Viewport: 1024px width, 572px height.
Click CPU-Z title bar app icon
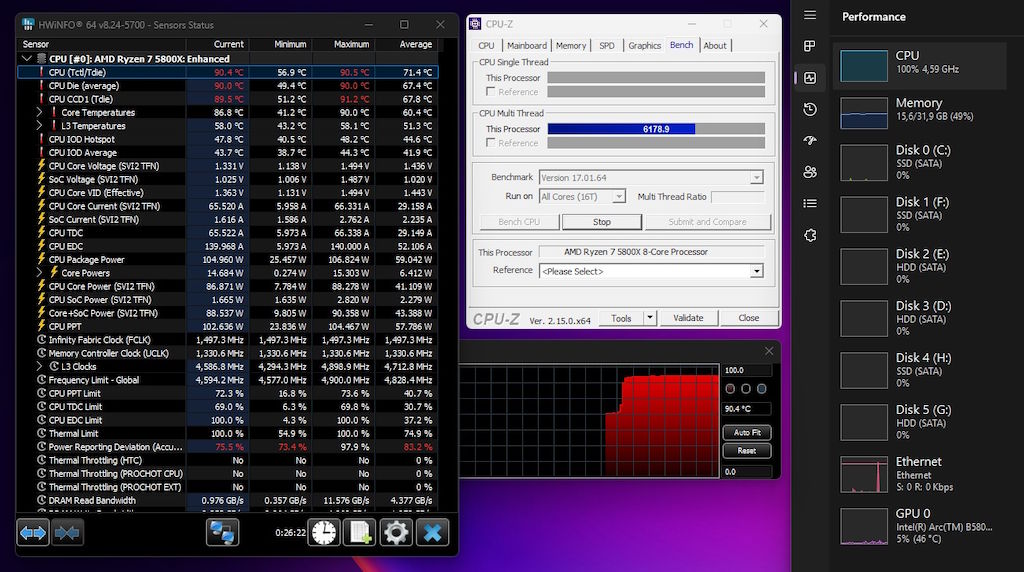[x=475, y=24]
